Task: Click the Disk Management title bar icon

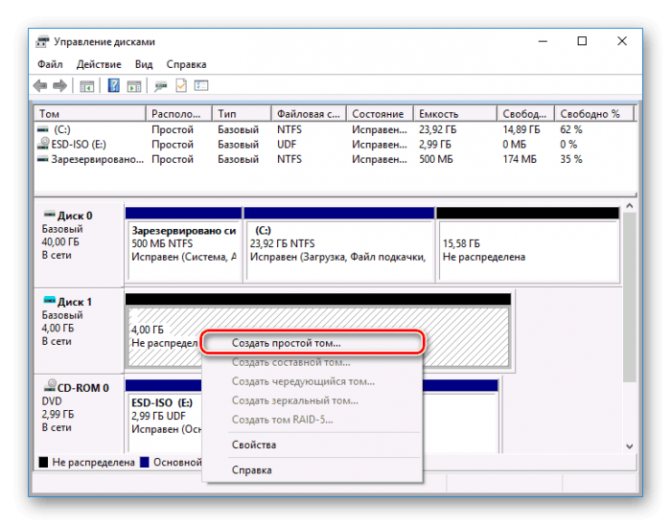Action: coord(42,42)
